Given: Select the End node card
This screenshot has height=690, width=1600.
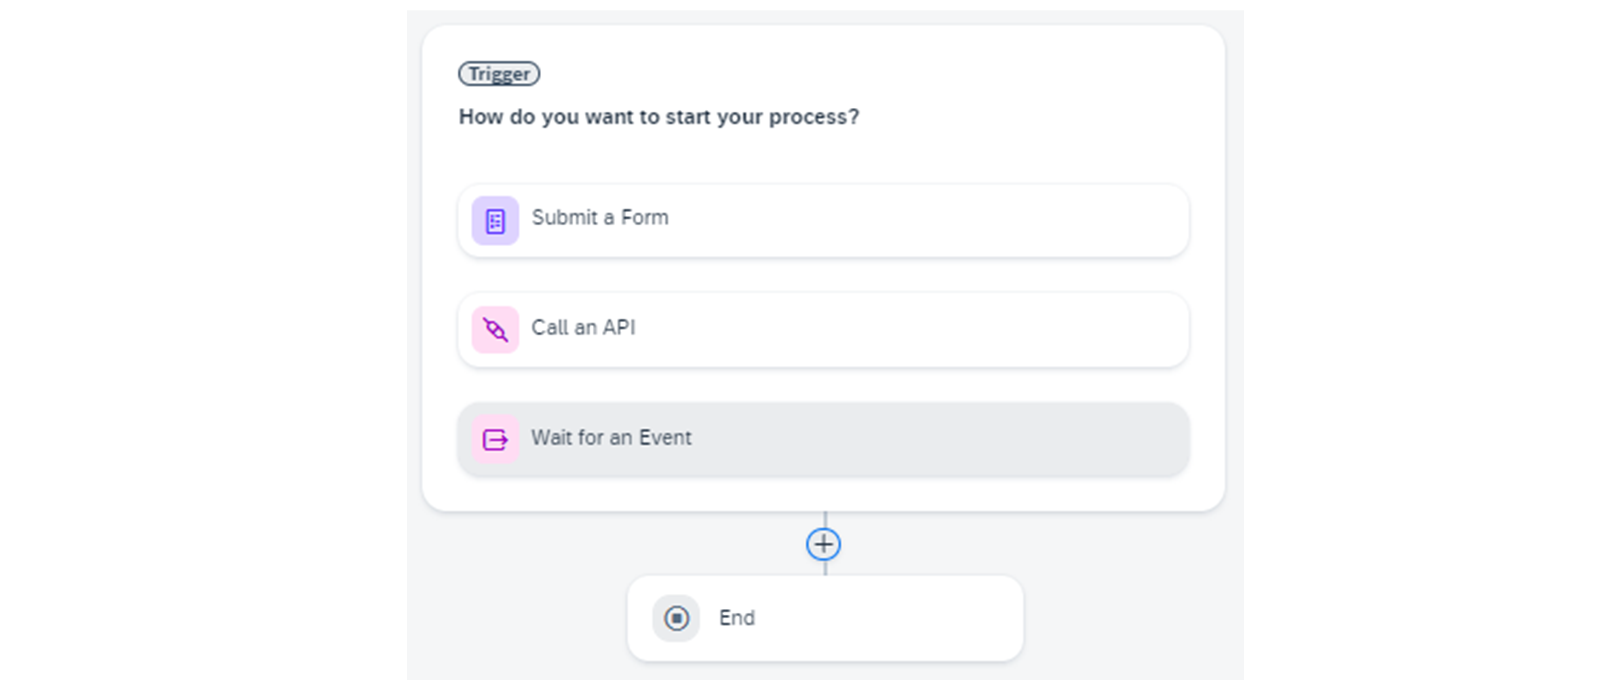Looking at the screenshot, I should pyautogui.click(x=825, y=618).
